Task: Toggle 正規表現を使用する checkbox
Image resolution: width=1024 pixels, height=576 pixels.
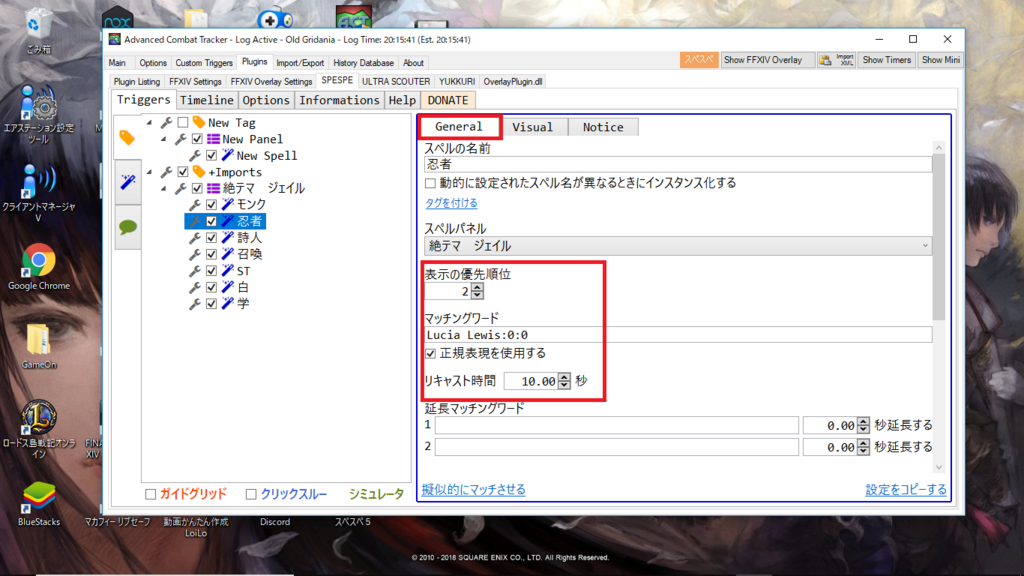Action: point(430,353)
